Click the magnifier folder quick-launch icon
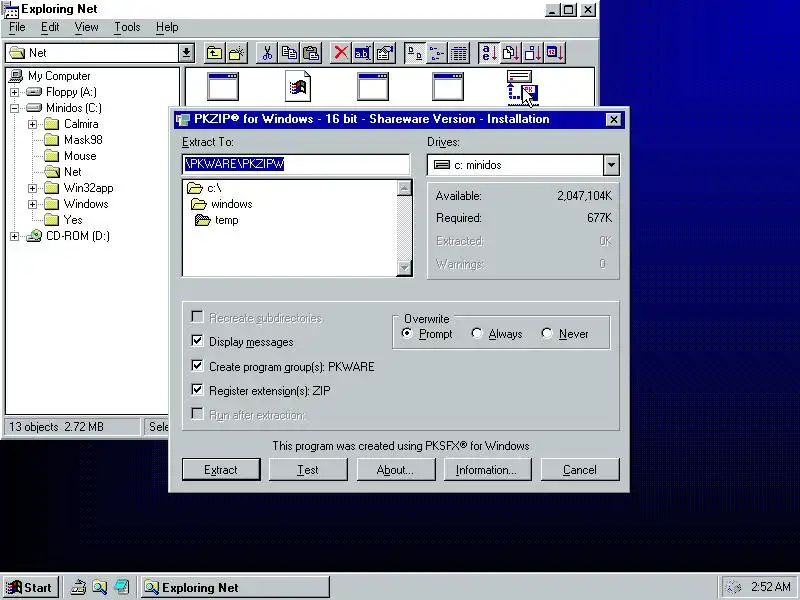Image resolution: width=800 pixels, height=600 pixels. click(x=99, y=587)
